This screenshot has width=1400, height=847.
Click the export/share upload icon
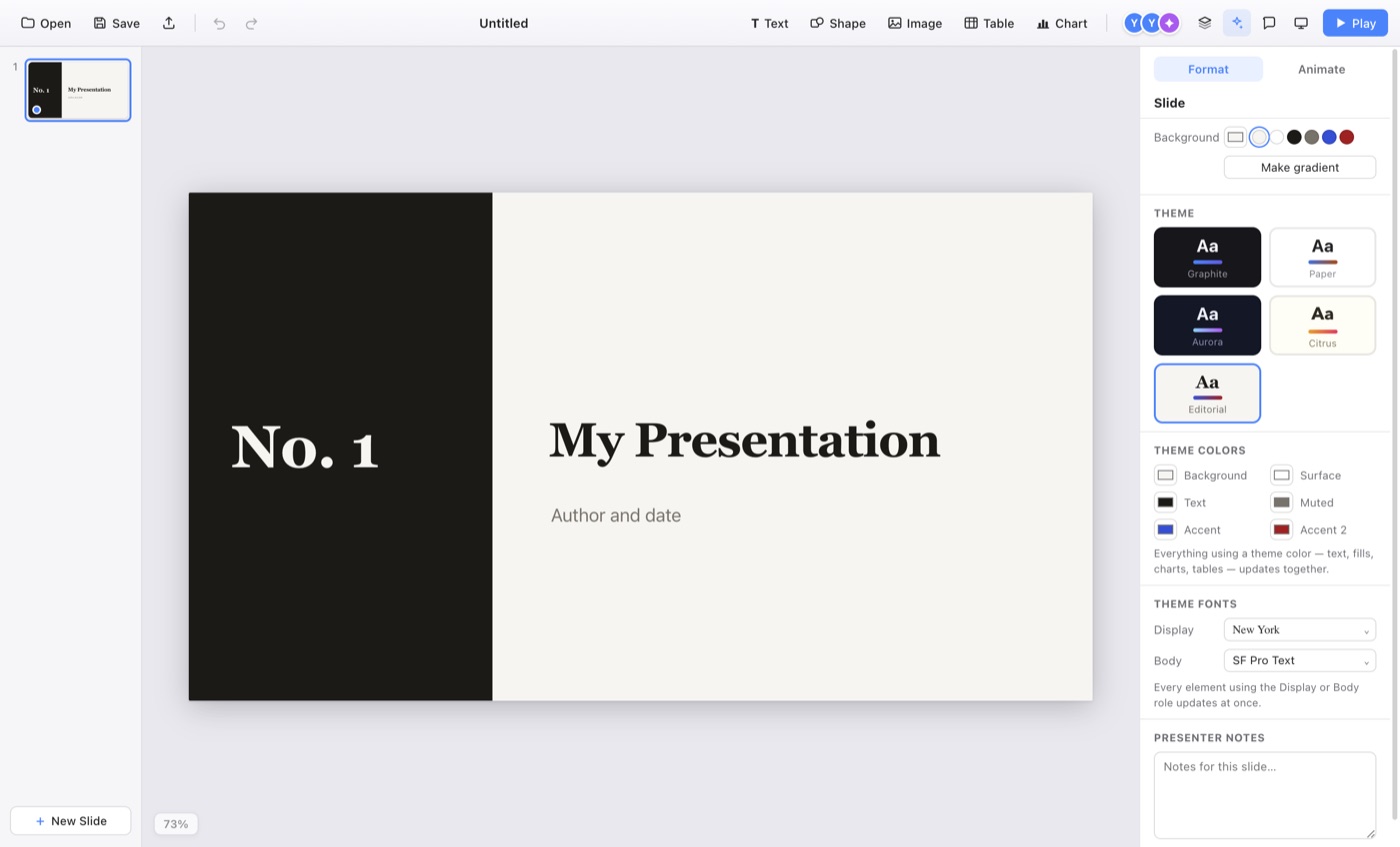click(x=168, y=23)
